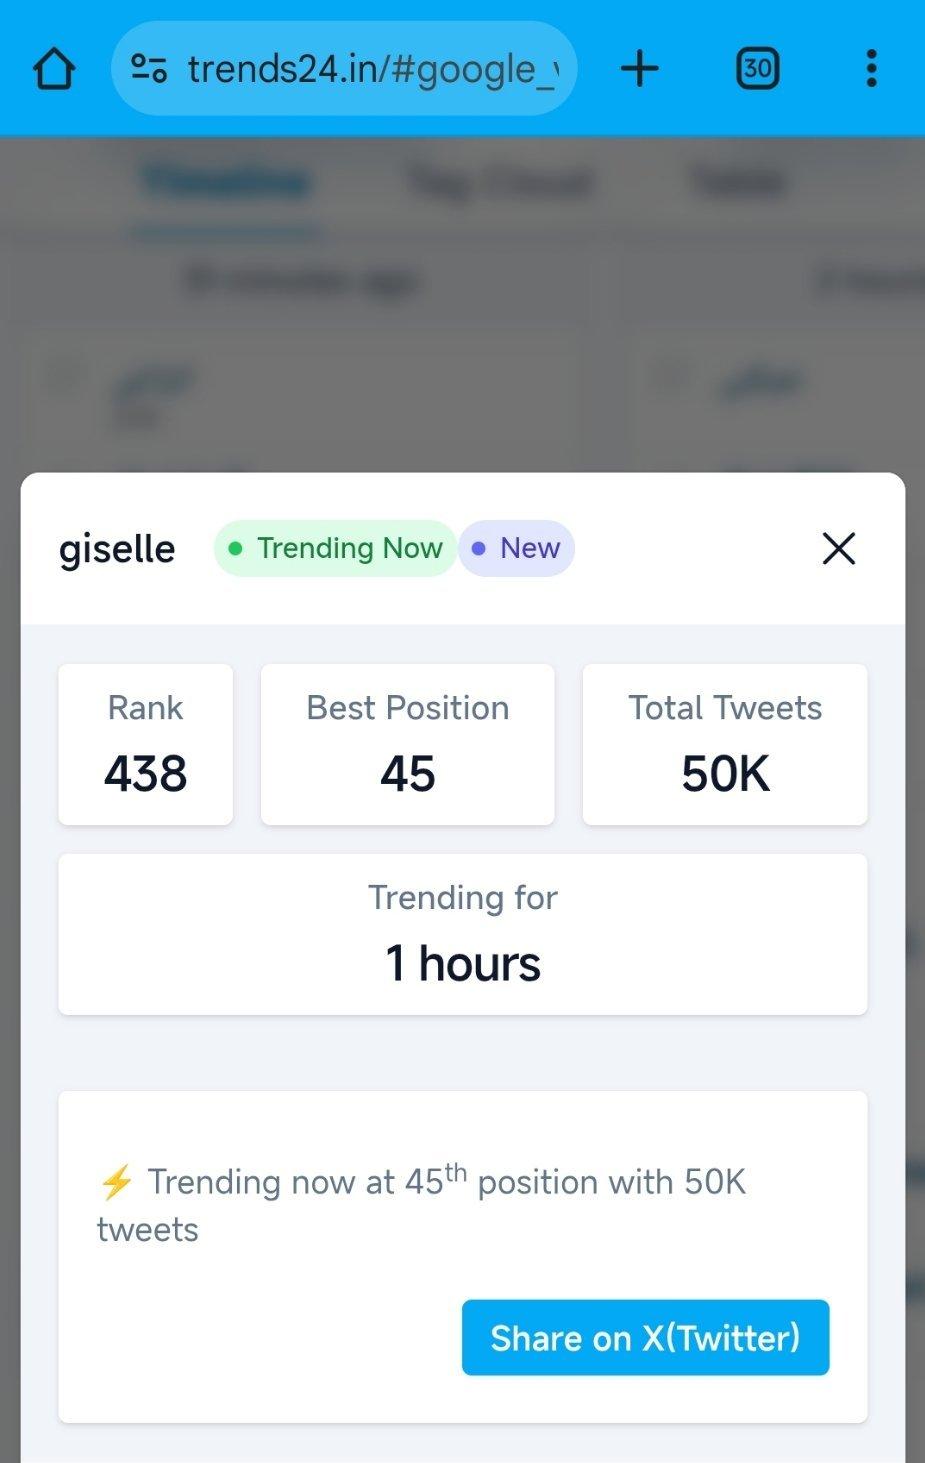925x1463 pixels.
Task: Open the browser three-dot menu
Action: (871, 69)
